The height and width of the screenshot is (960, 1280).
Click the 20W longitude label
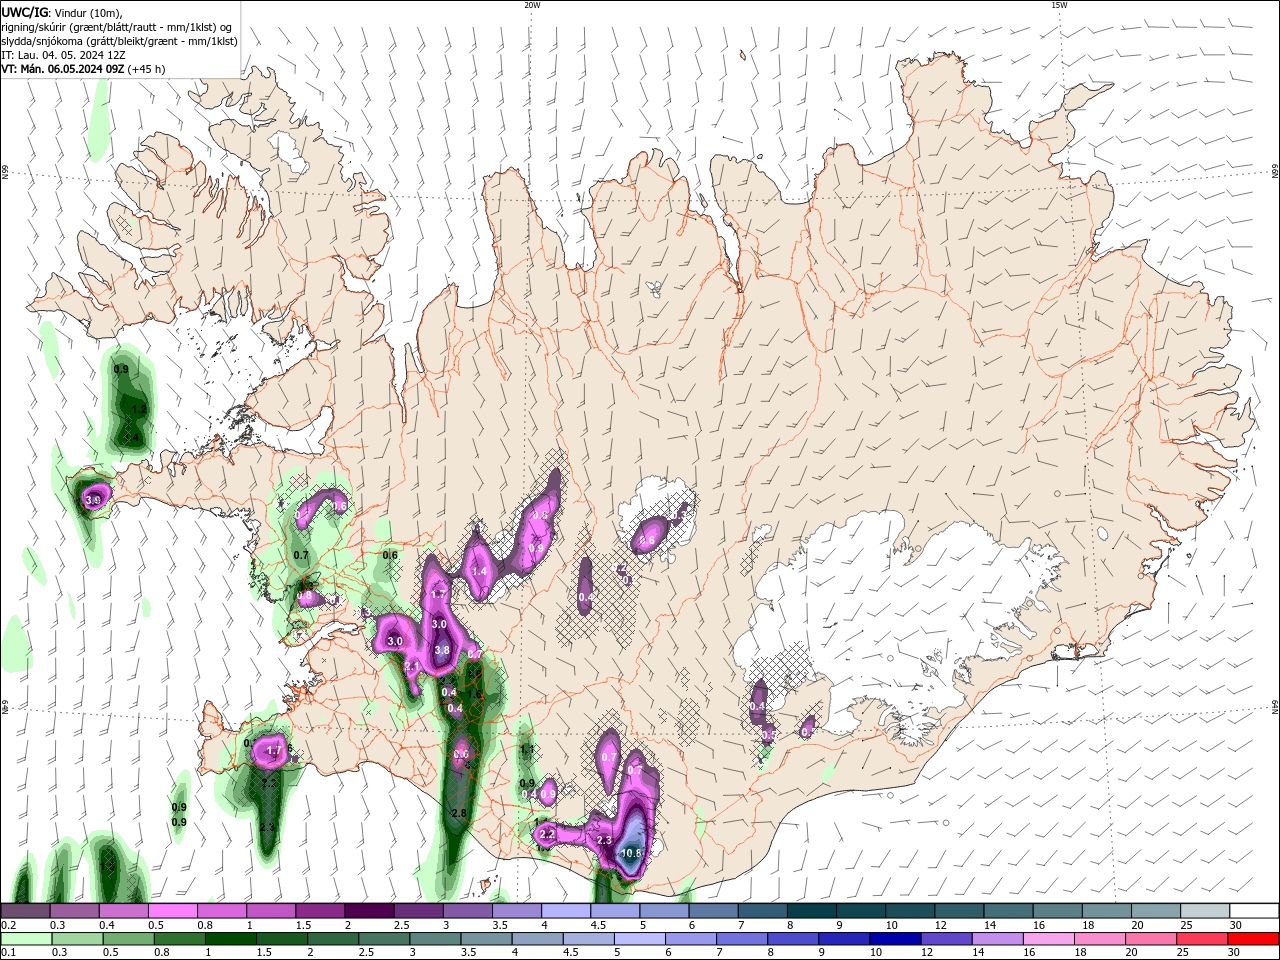(x=532, y=5)
